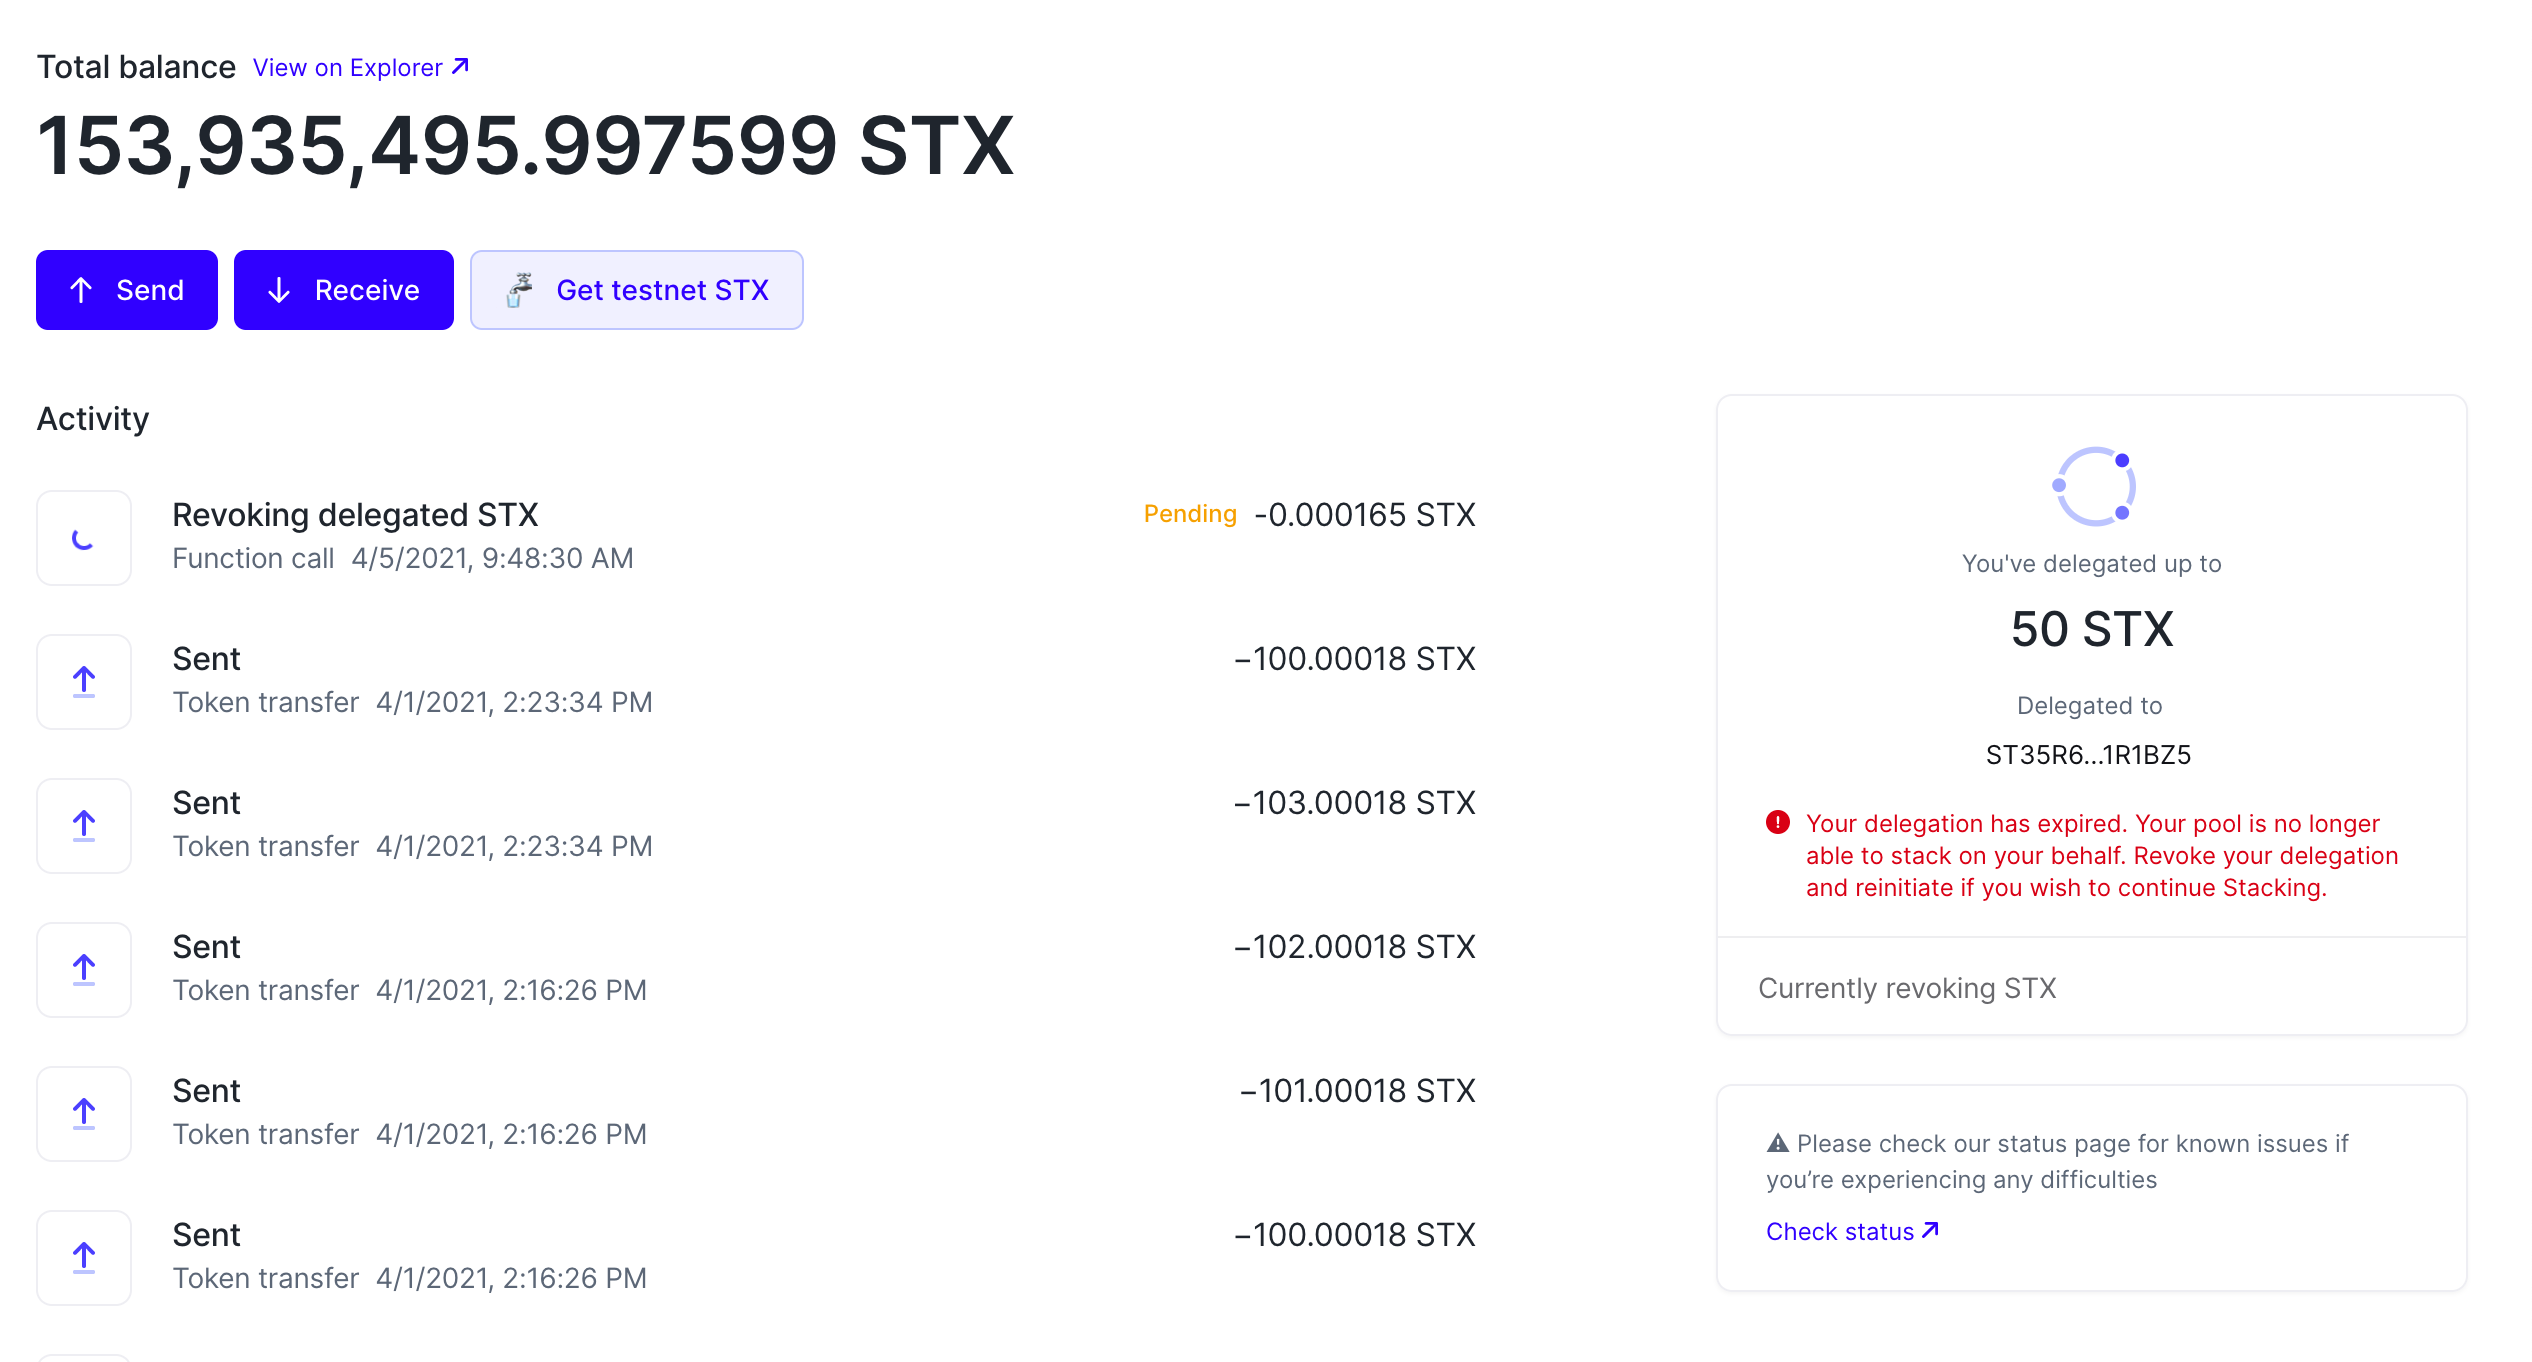Screen dimensions: 2532x1362
Task: Click the downward arrow icon inside the Receive button
Action: [x=279, y=290]
